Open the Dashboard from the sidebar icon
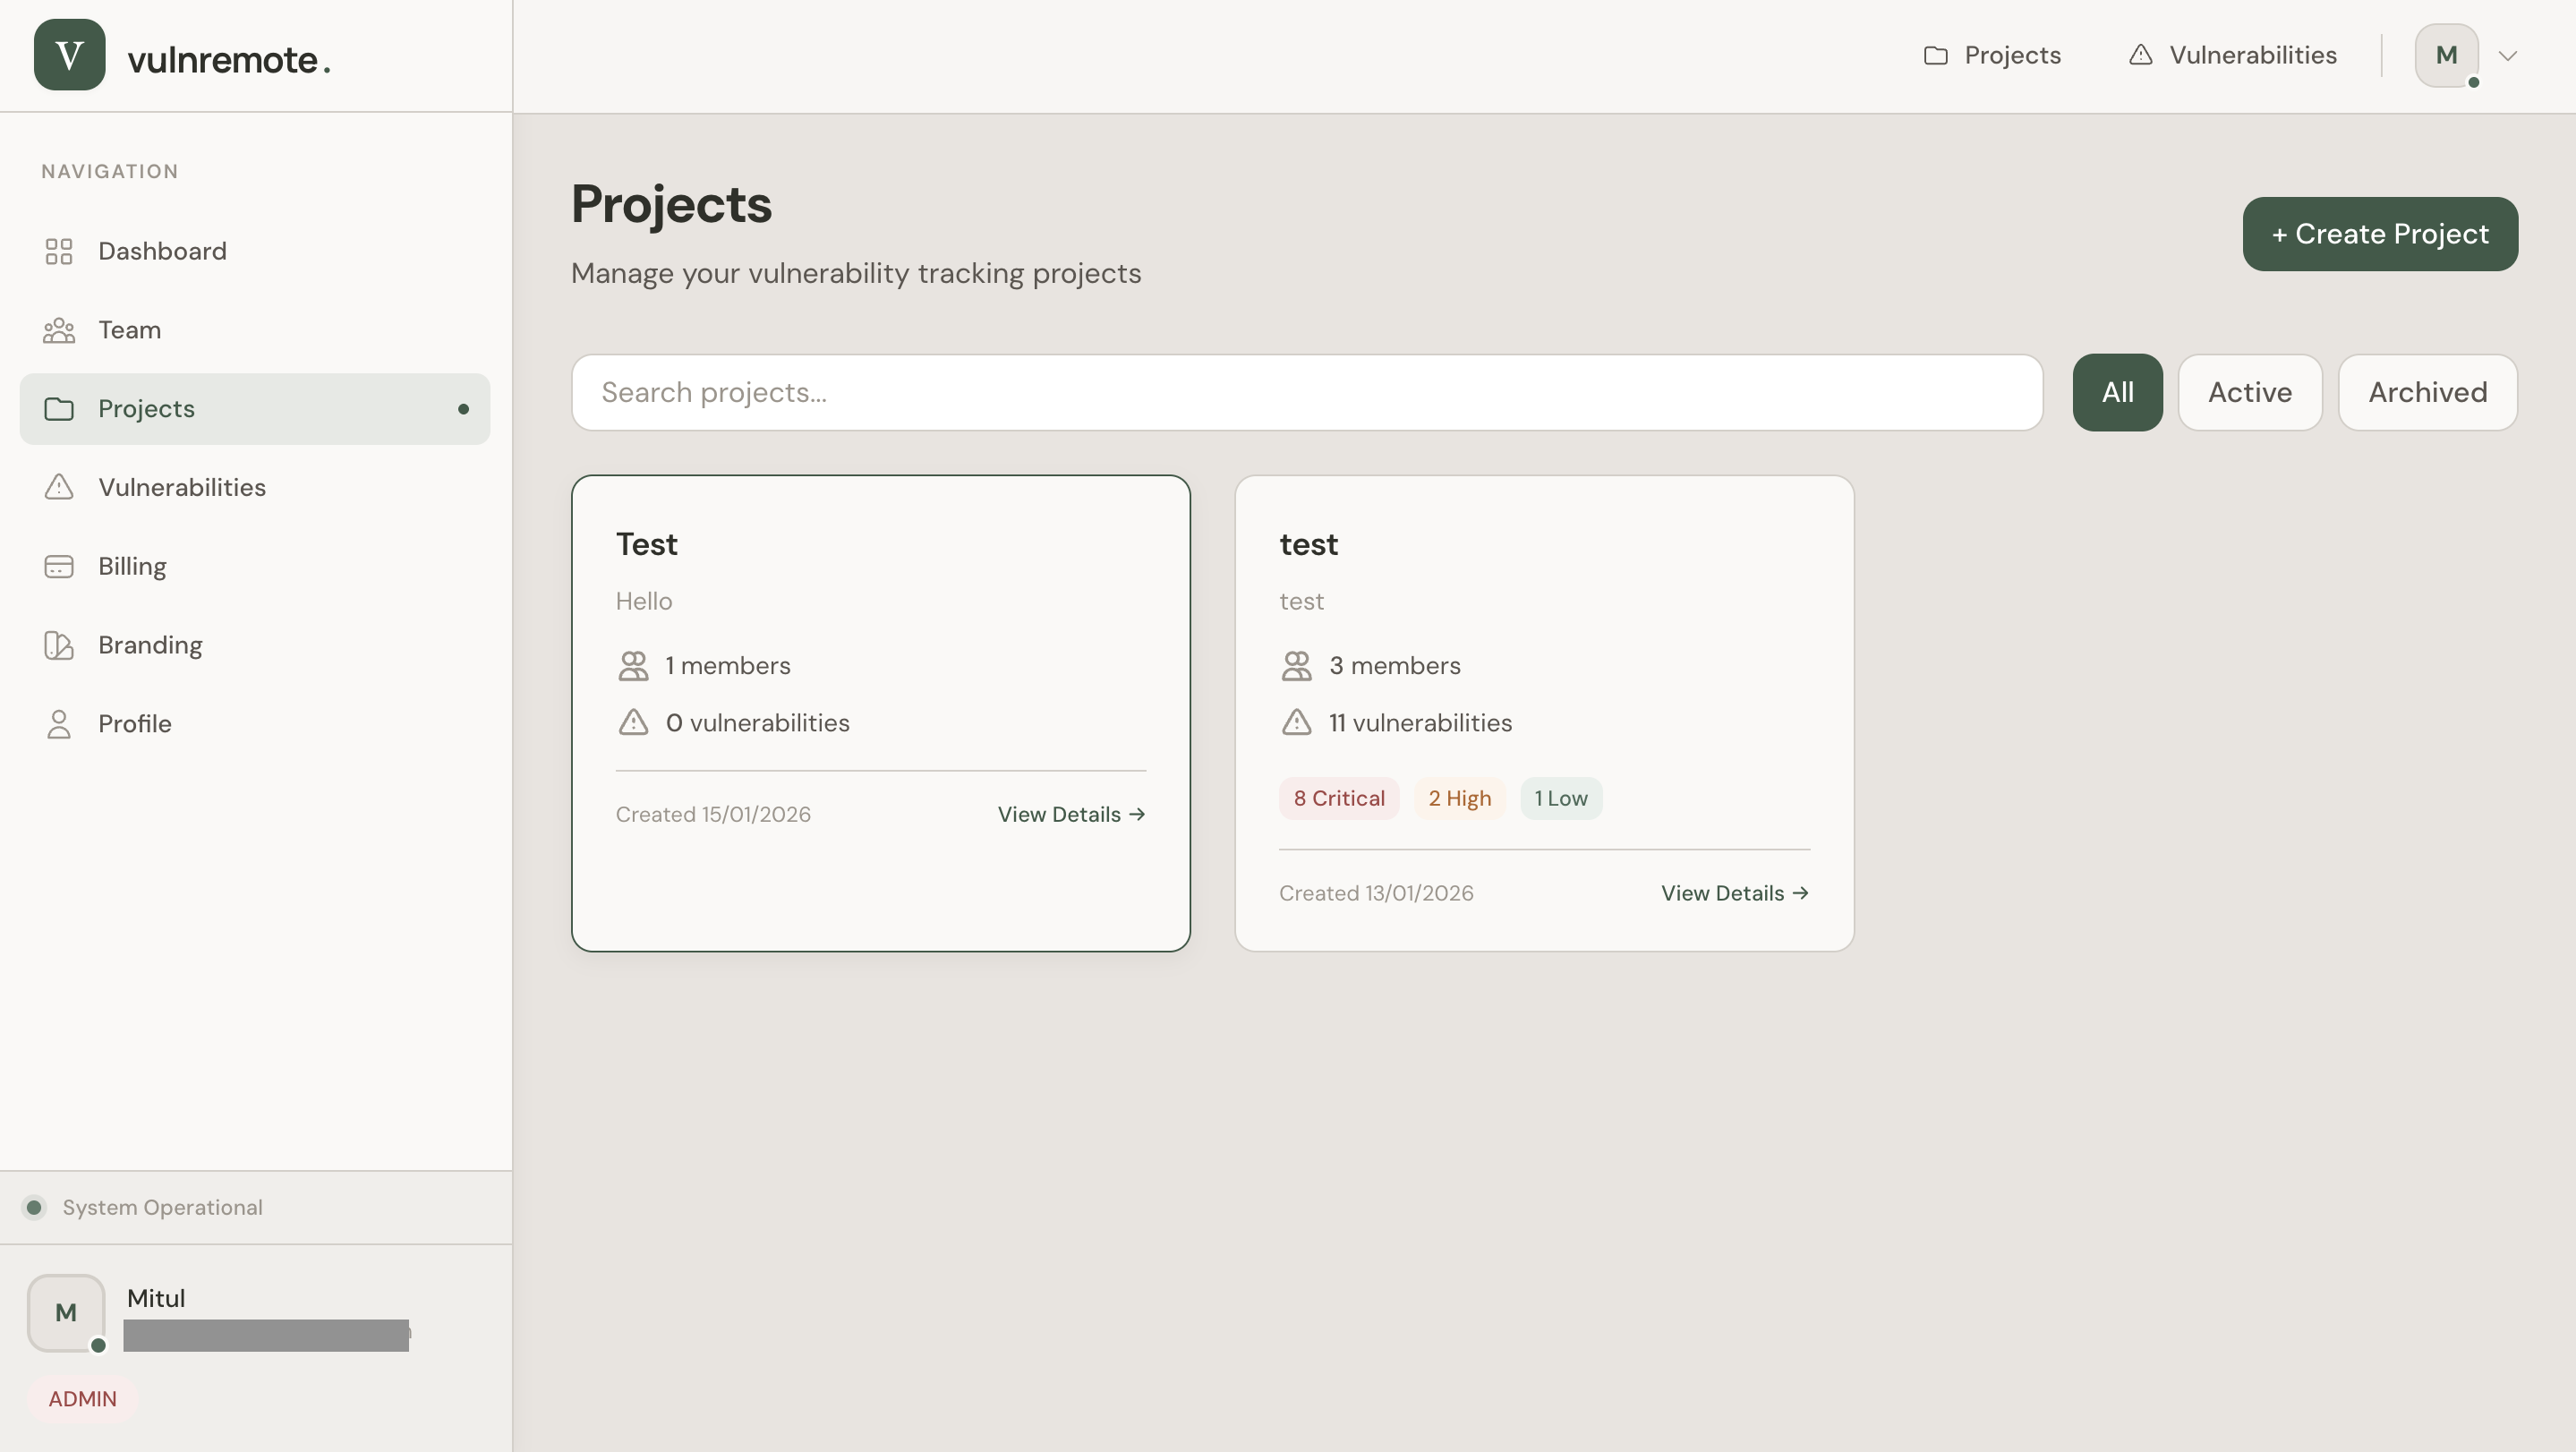 pos(59,251)
